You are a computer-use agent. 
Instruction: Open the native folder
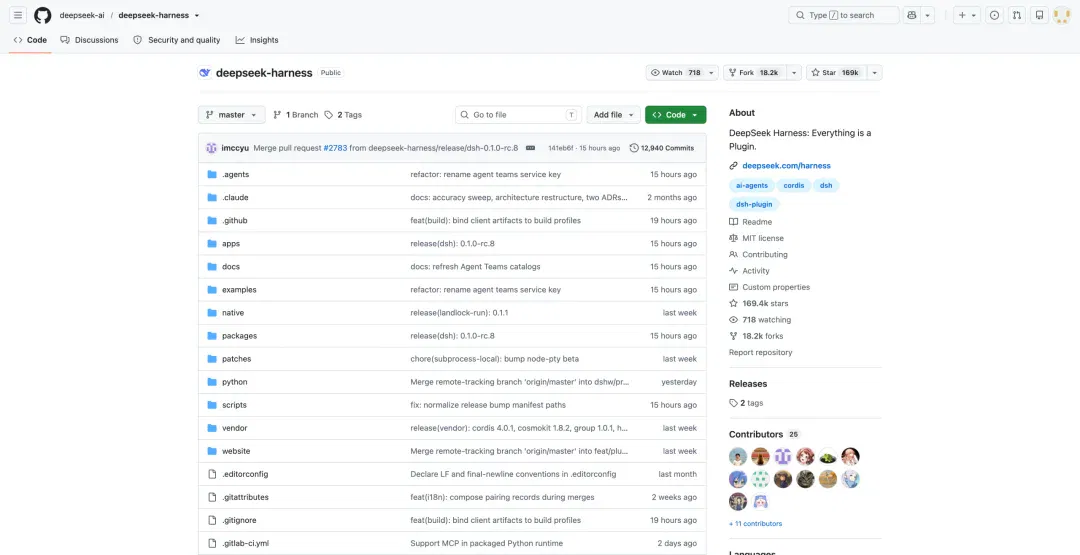[x=233, y=313]
